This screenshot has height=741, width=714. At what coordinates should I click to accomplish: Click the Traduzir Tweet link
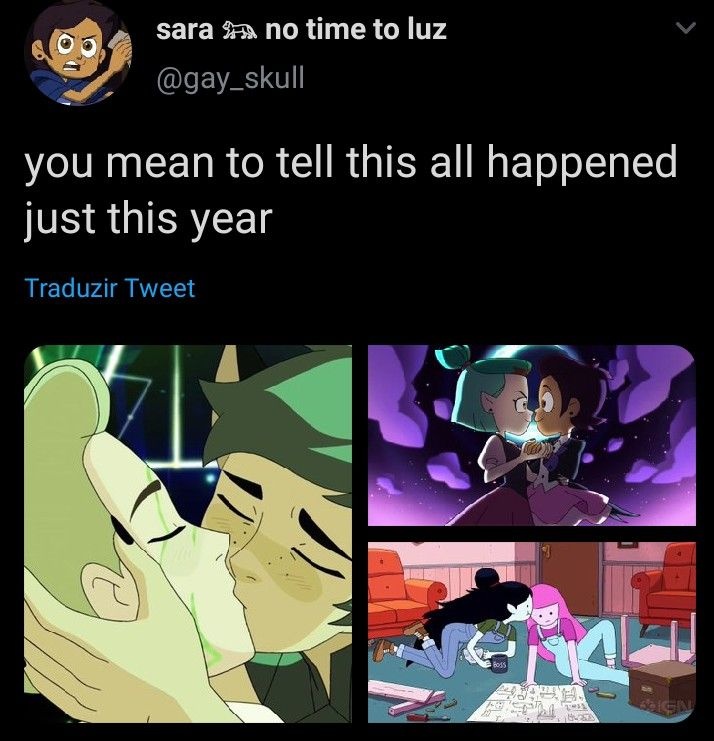click(x=110, y=288)
